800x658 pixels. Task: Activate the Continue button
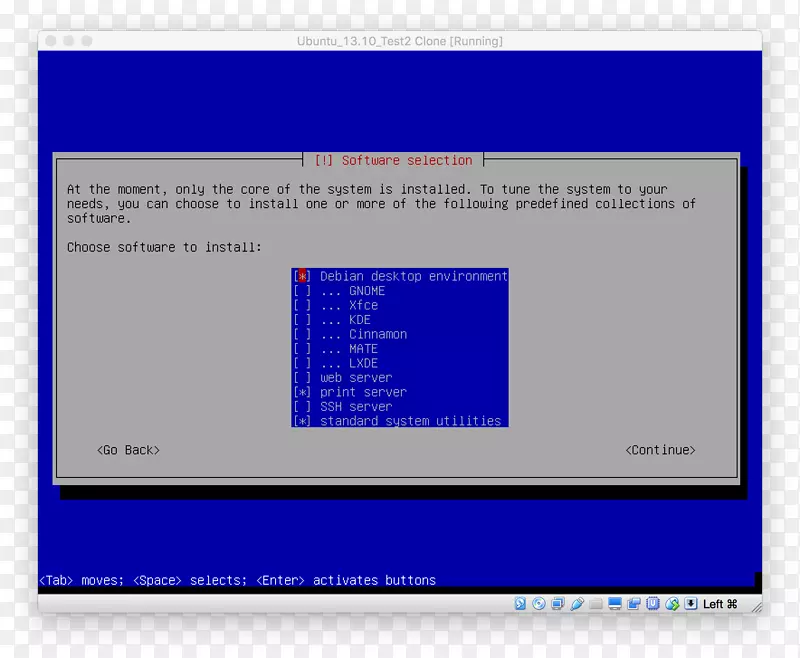[660, 450]
